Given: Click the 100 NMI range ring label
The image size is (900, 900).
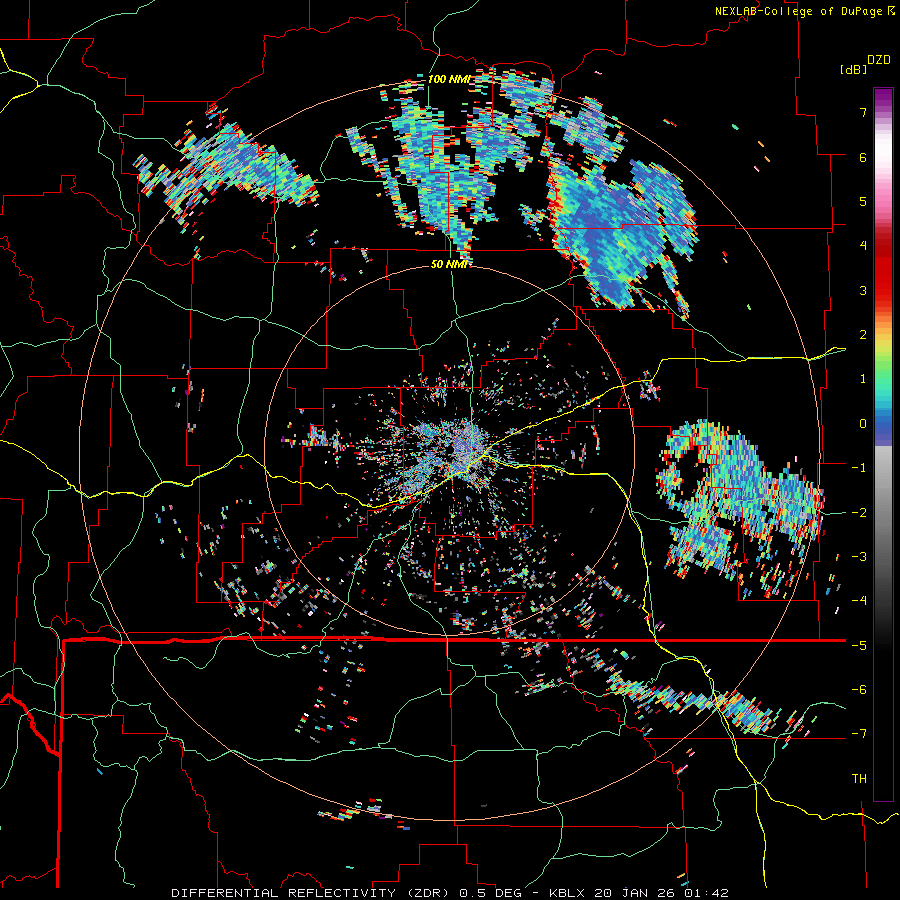Looking at the screenshot, I should 449,79.
